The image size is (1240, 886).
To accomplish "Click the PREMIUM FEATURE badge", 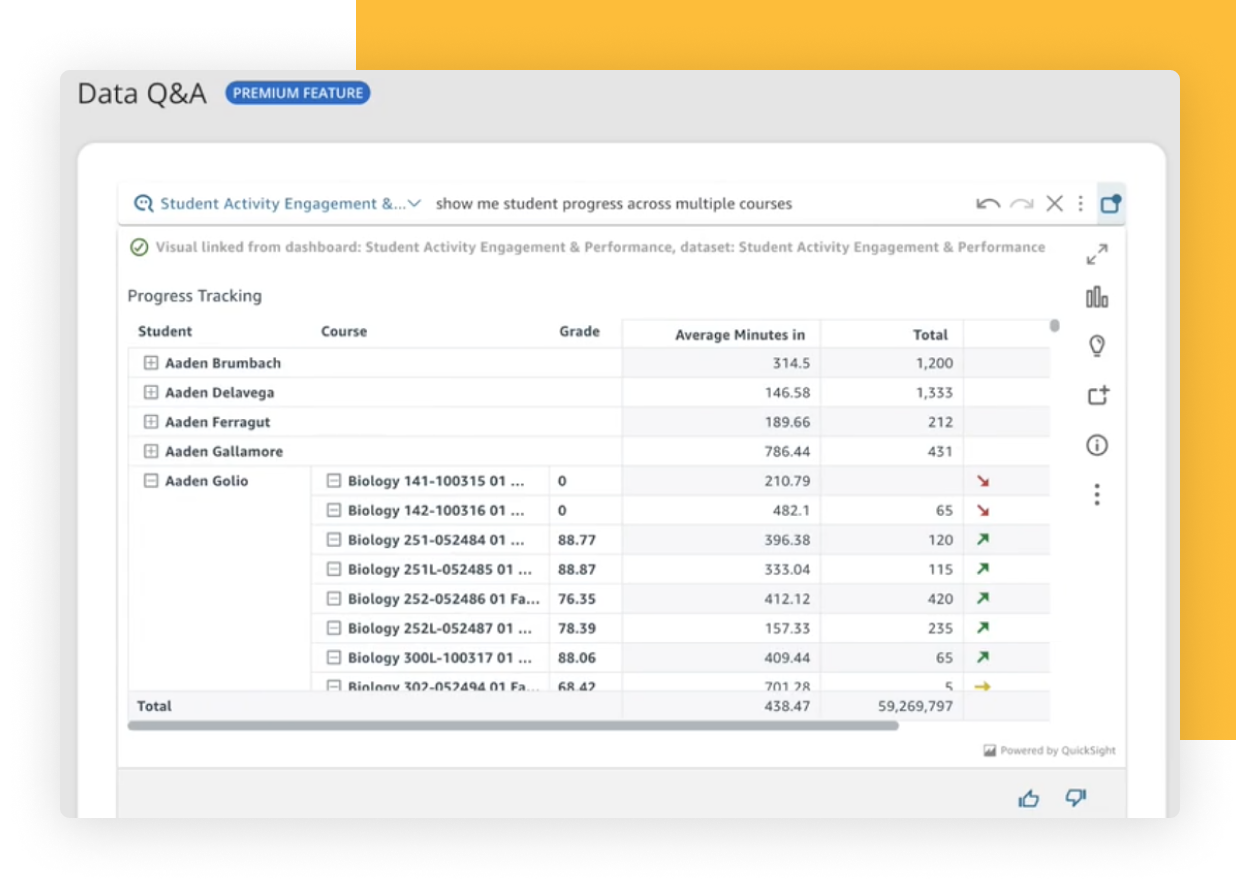I will (x=298, y=93).
